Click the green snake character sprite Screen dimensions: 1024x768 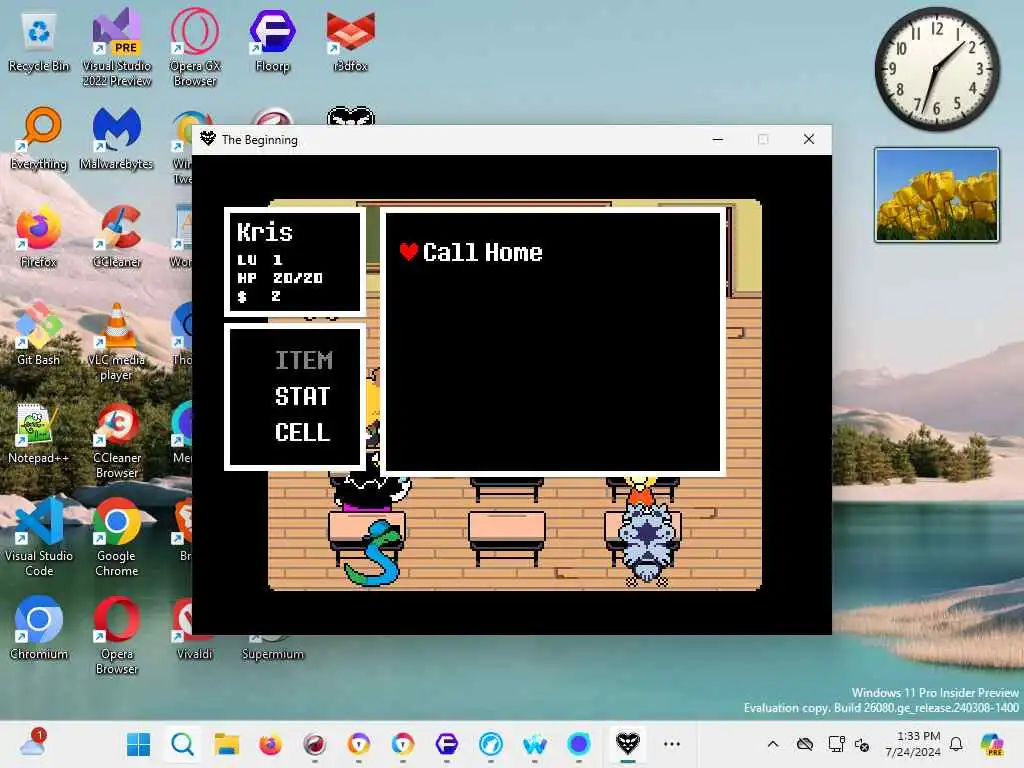tap(373, 552)
